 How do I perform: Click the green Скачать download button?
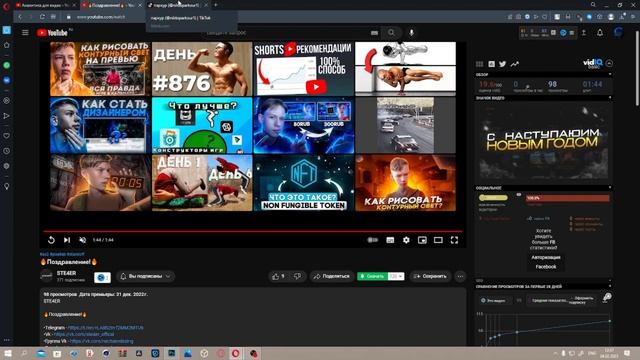point(372,276)
